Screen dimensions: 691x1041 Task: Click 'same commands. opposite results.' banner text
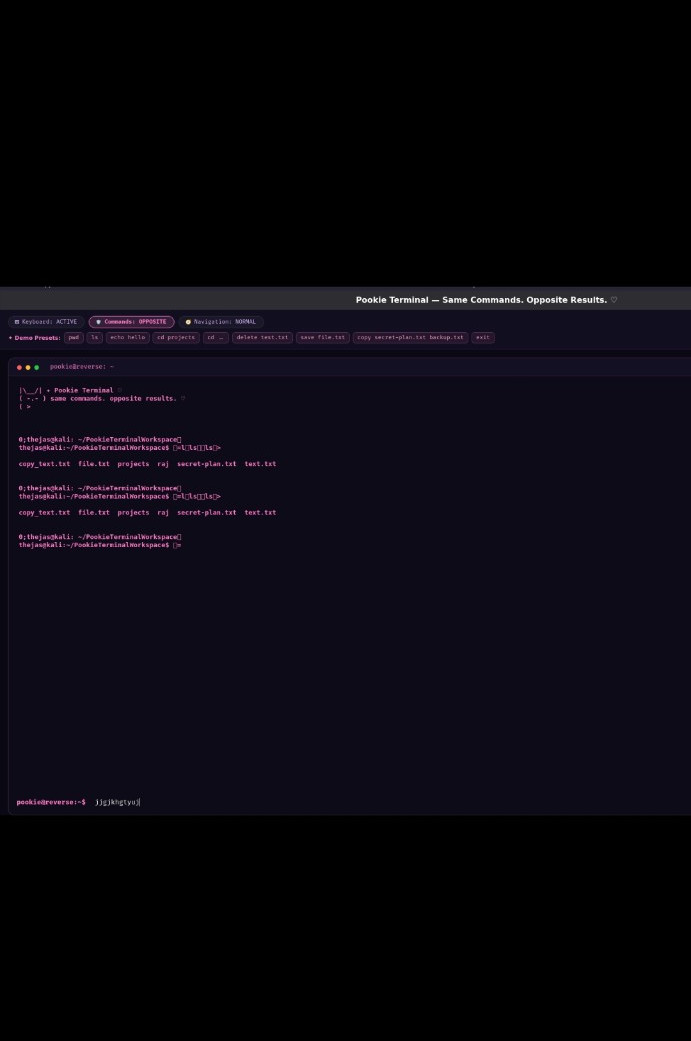point(113,398)
